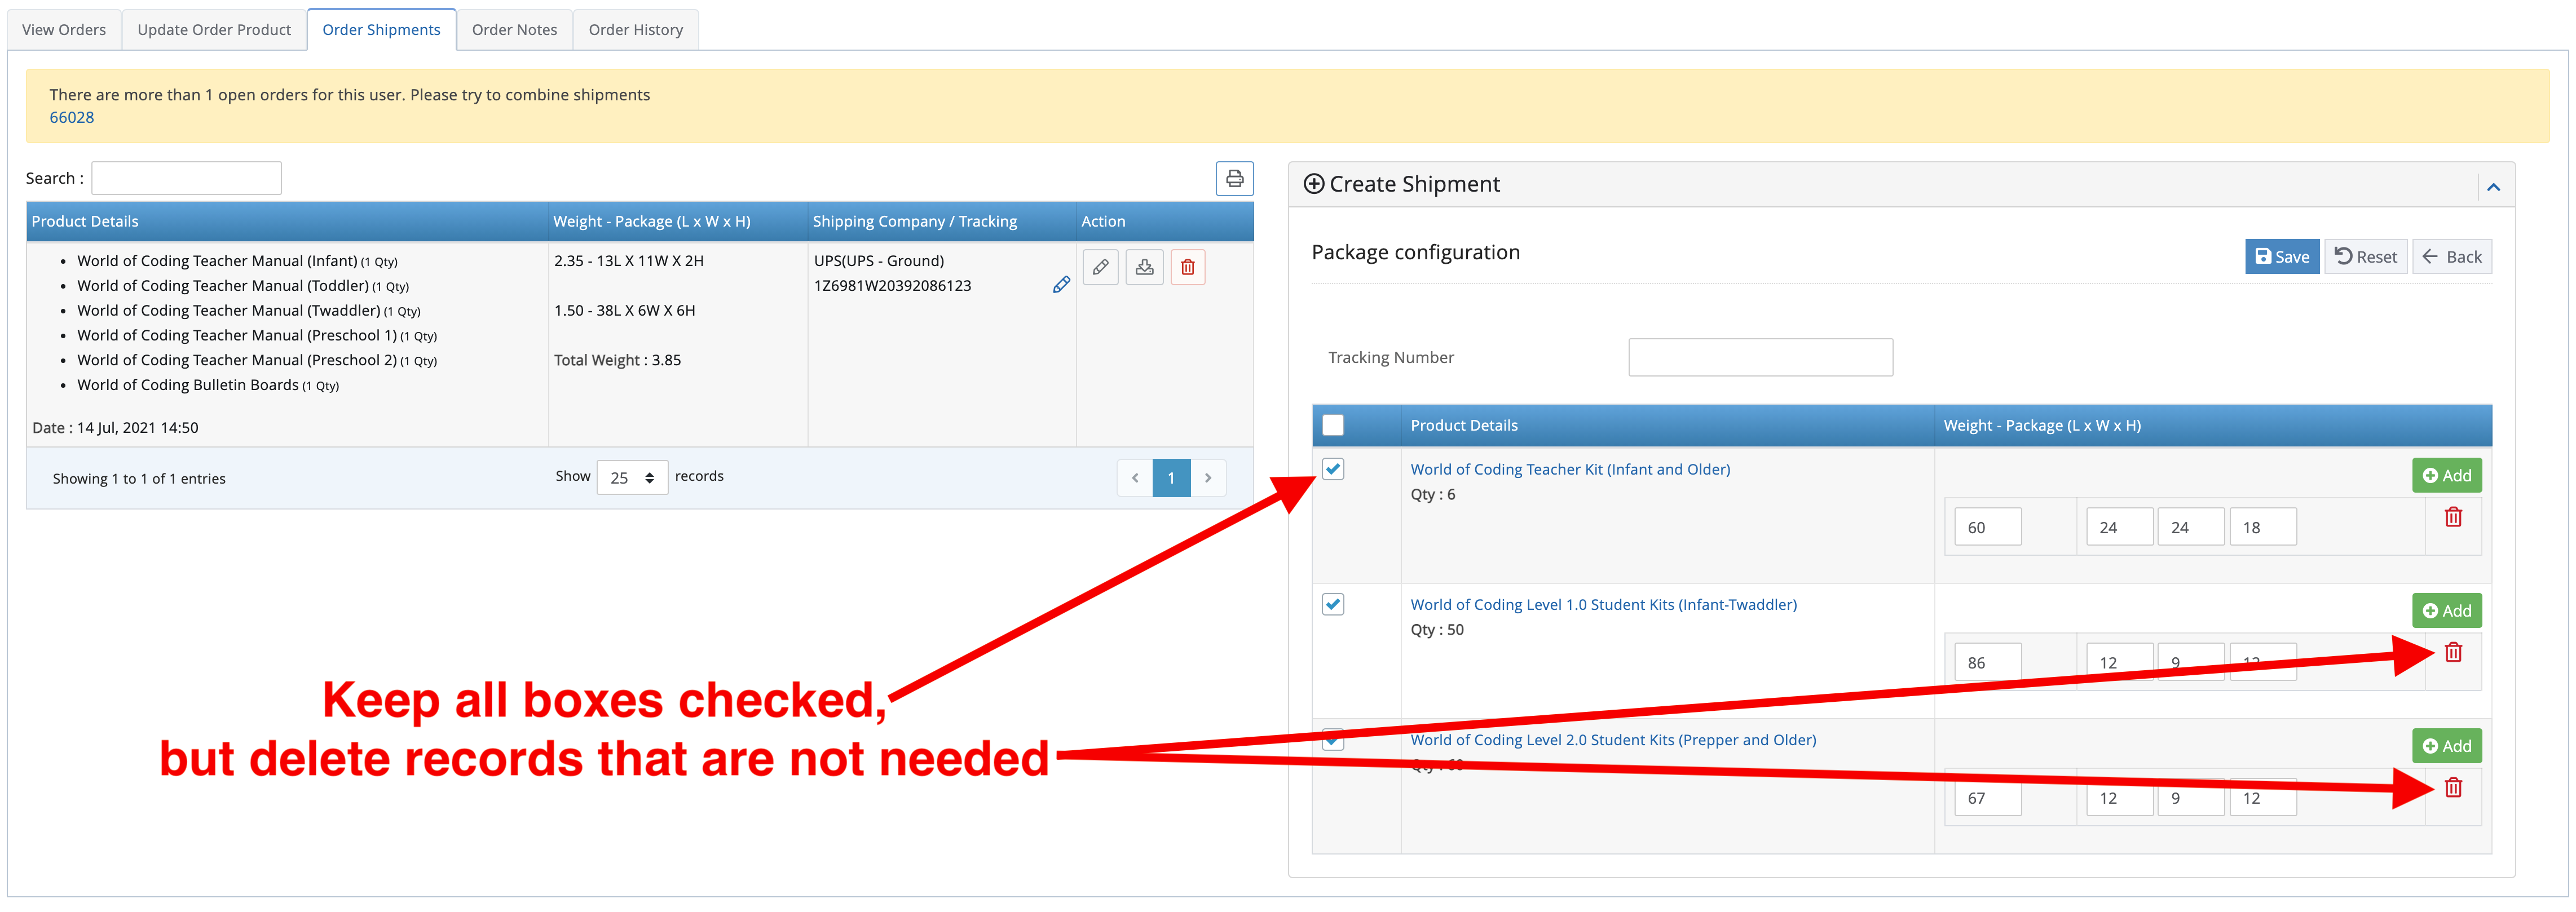
Task: Click the download icon in Action column
Action: [x=1144, y=267]
